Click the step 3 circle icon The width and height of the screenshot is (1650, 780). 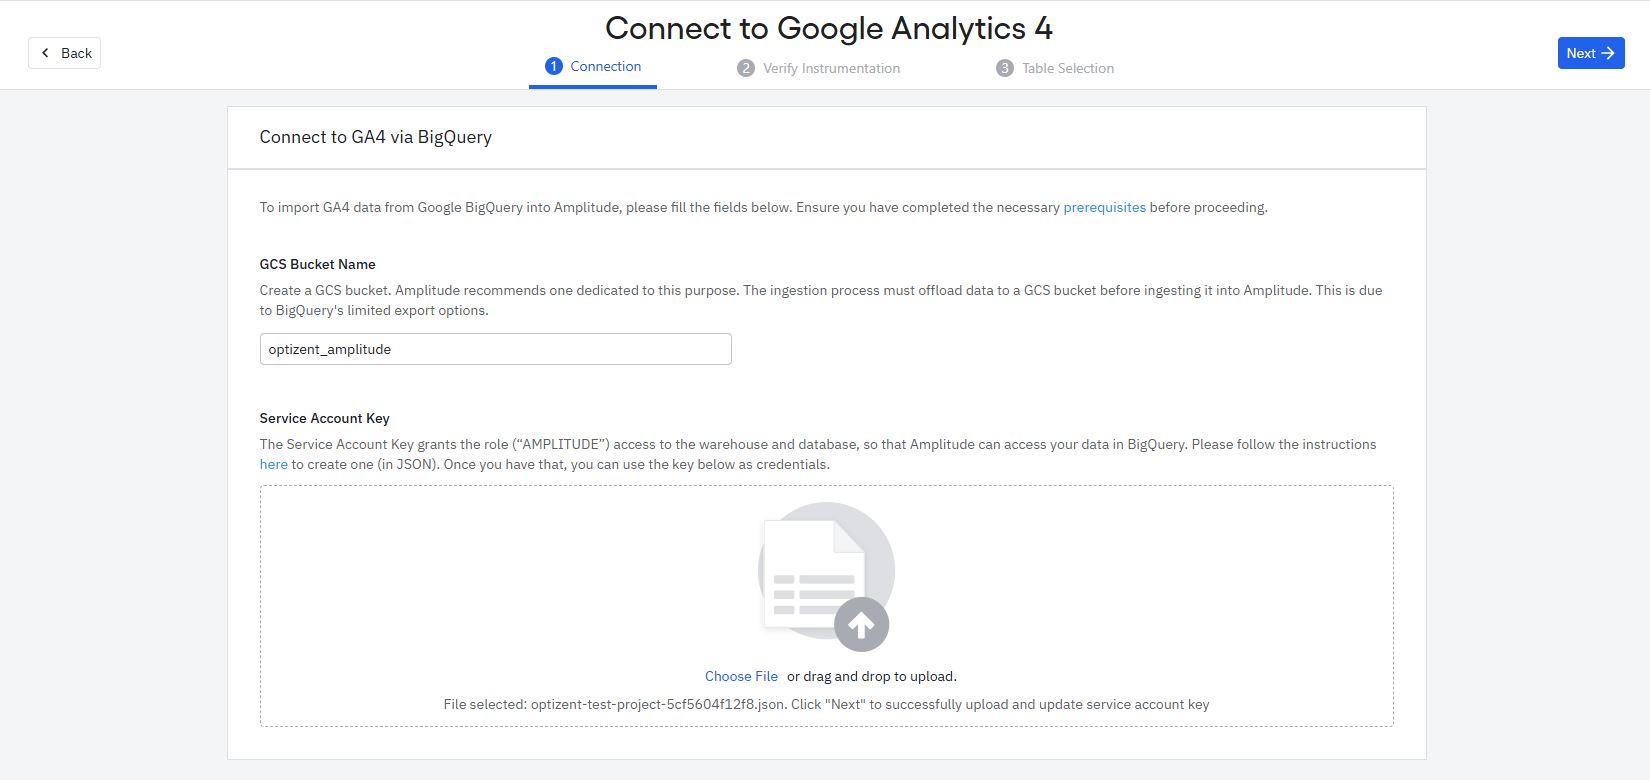tap(1004, 68)
